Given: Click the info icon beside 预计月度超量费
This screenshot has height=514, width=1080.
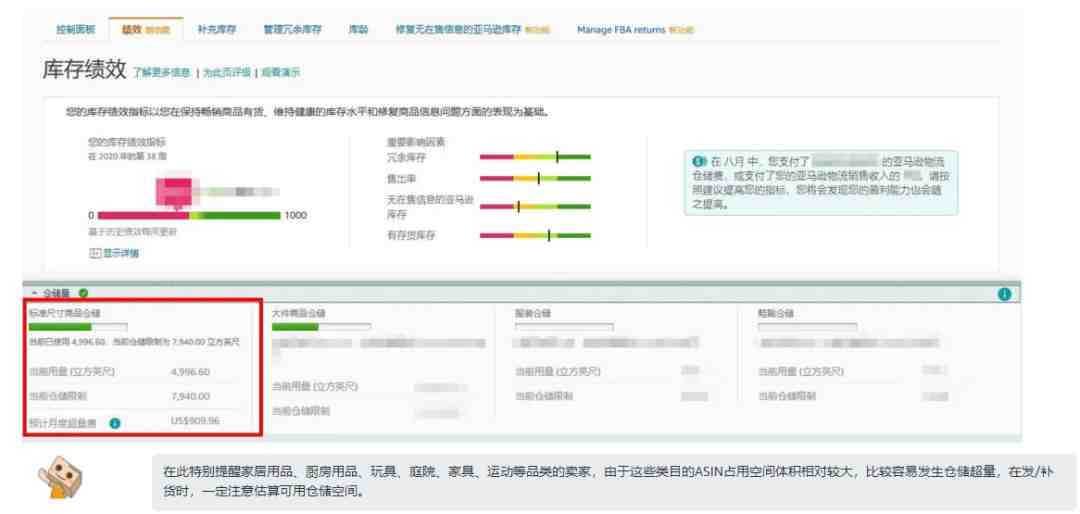Looking at the screenshot, I should click(115, 422).
